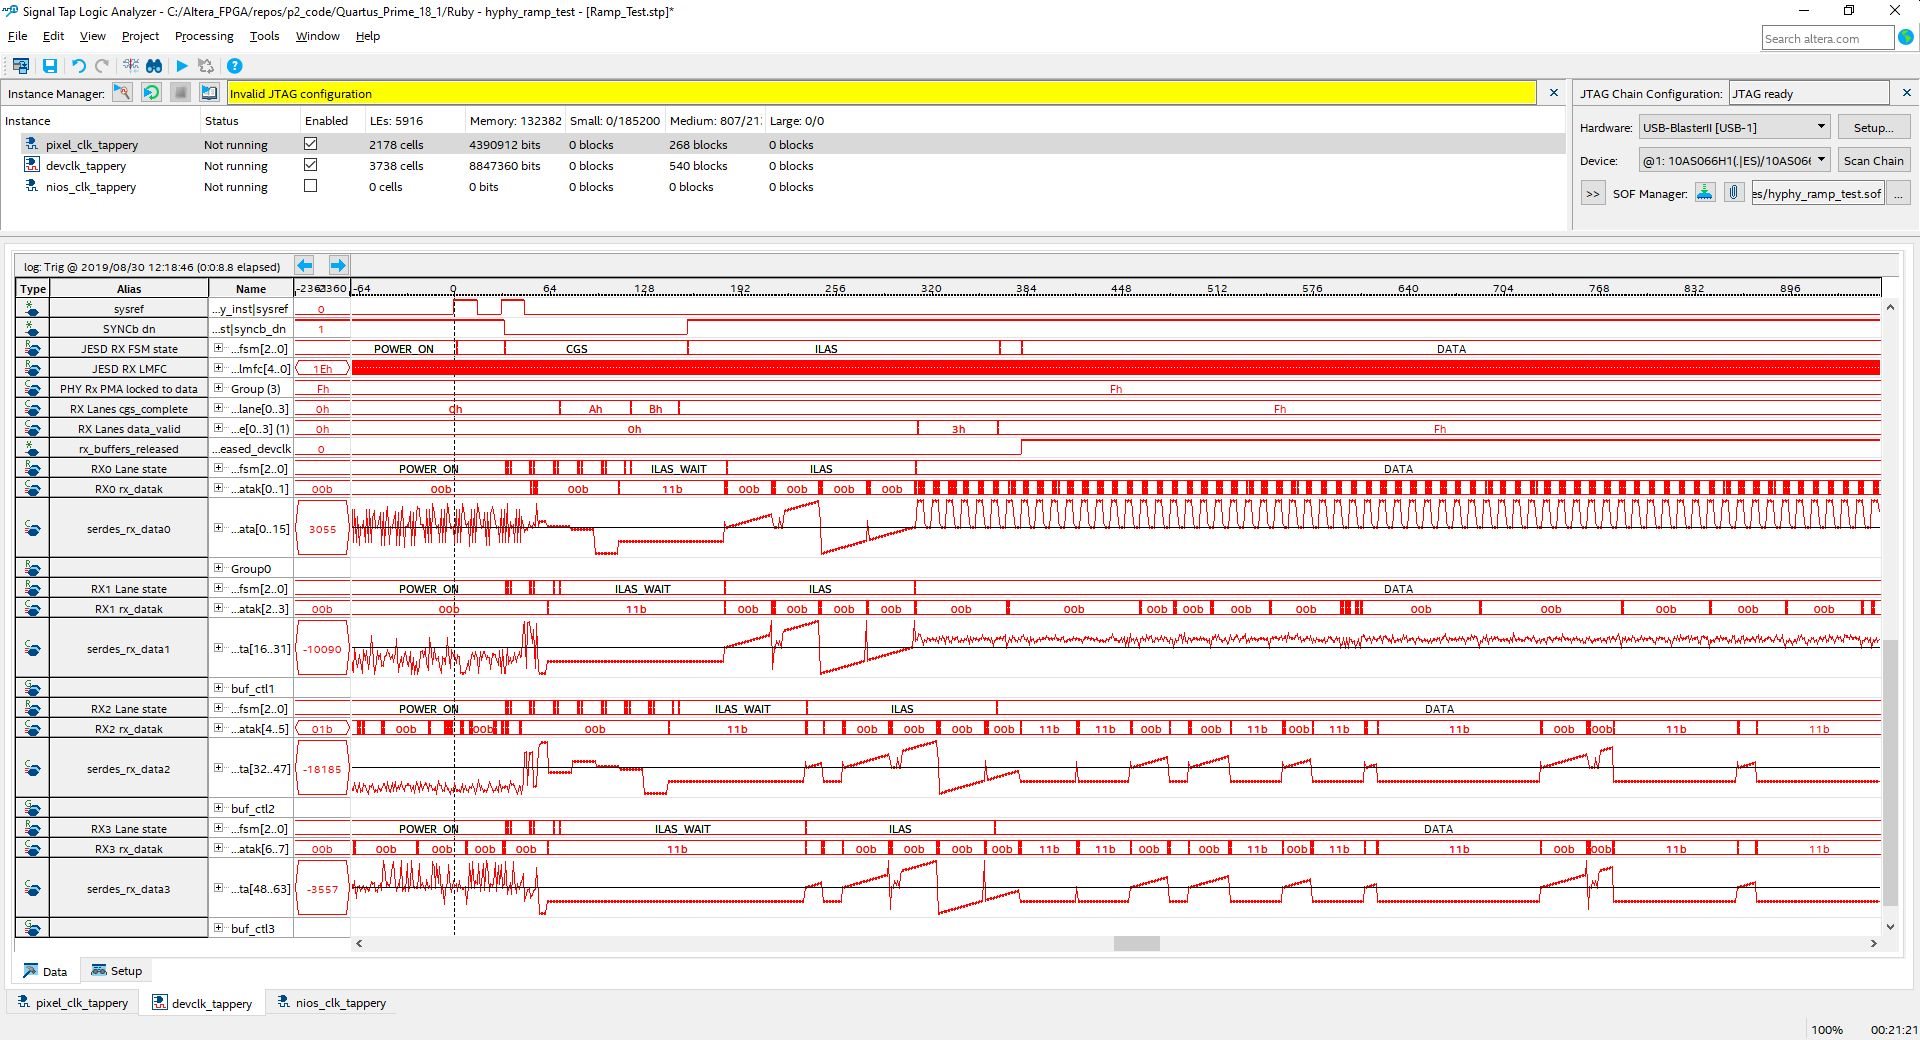
Task: Click the time zero trigger marker
Action: pos(453,288)
